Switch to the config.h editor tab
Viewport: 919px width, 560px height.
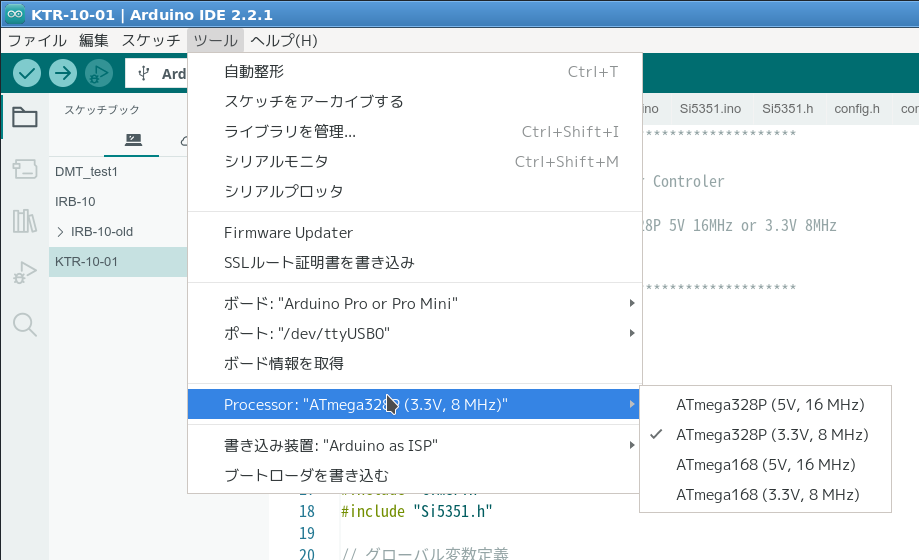[x=857, y=109]
